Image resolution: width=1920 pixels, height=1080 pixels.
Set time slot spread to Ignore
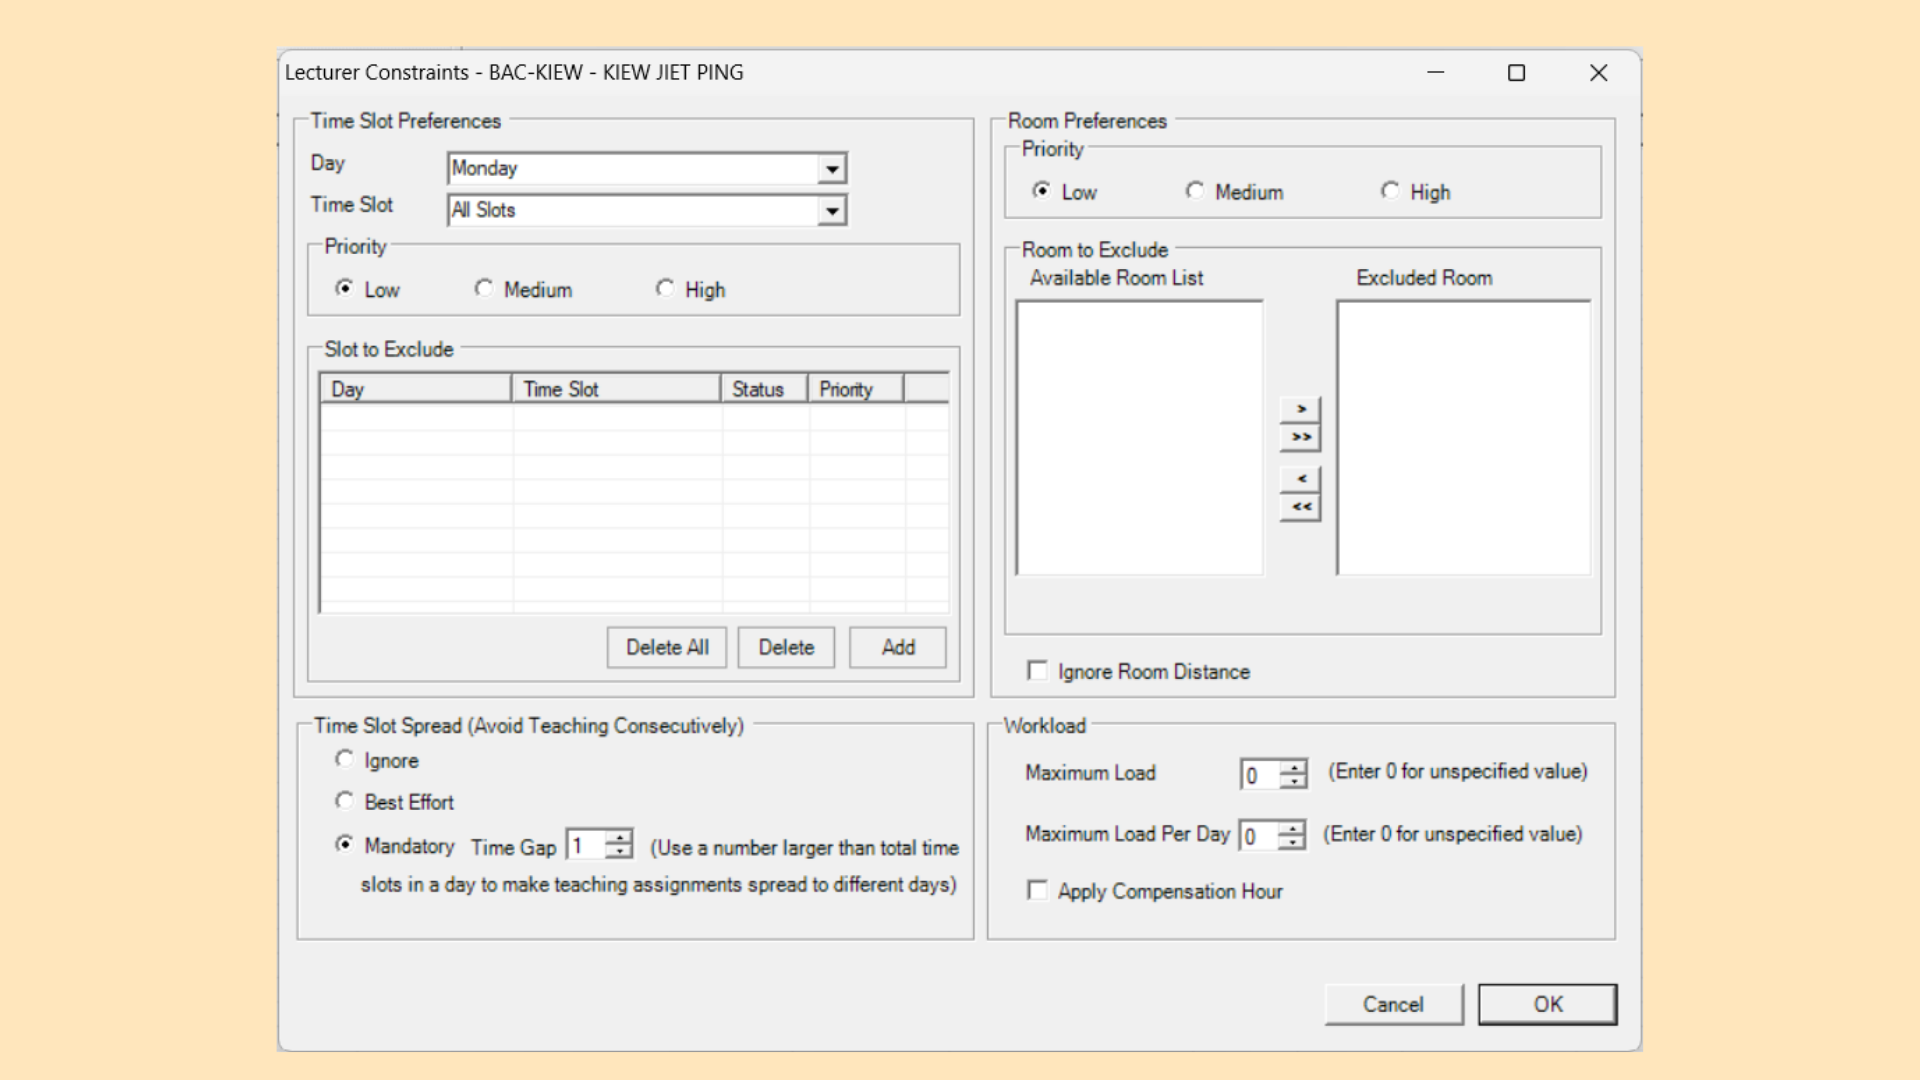[344, 759]
